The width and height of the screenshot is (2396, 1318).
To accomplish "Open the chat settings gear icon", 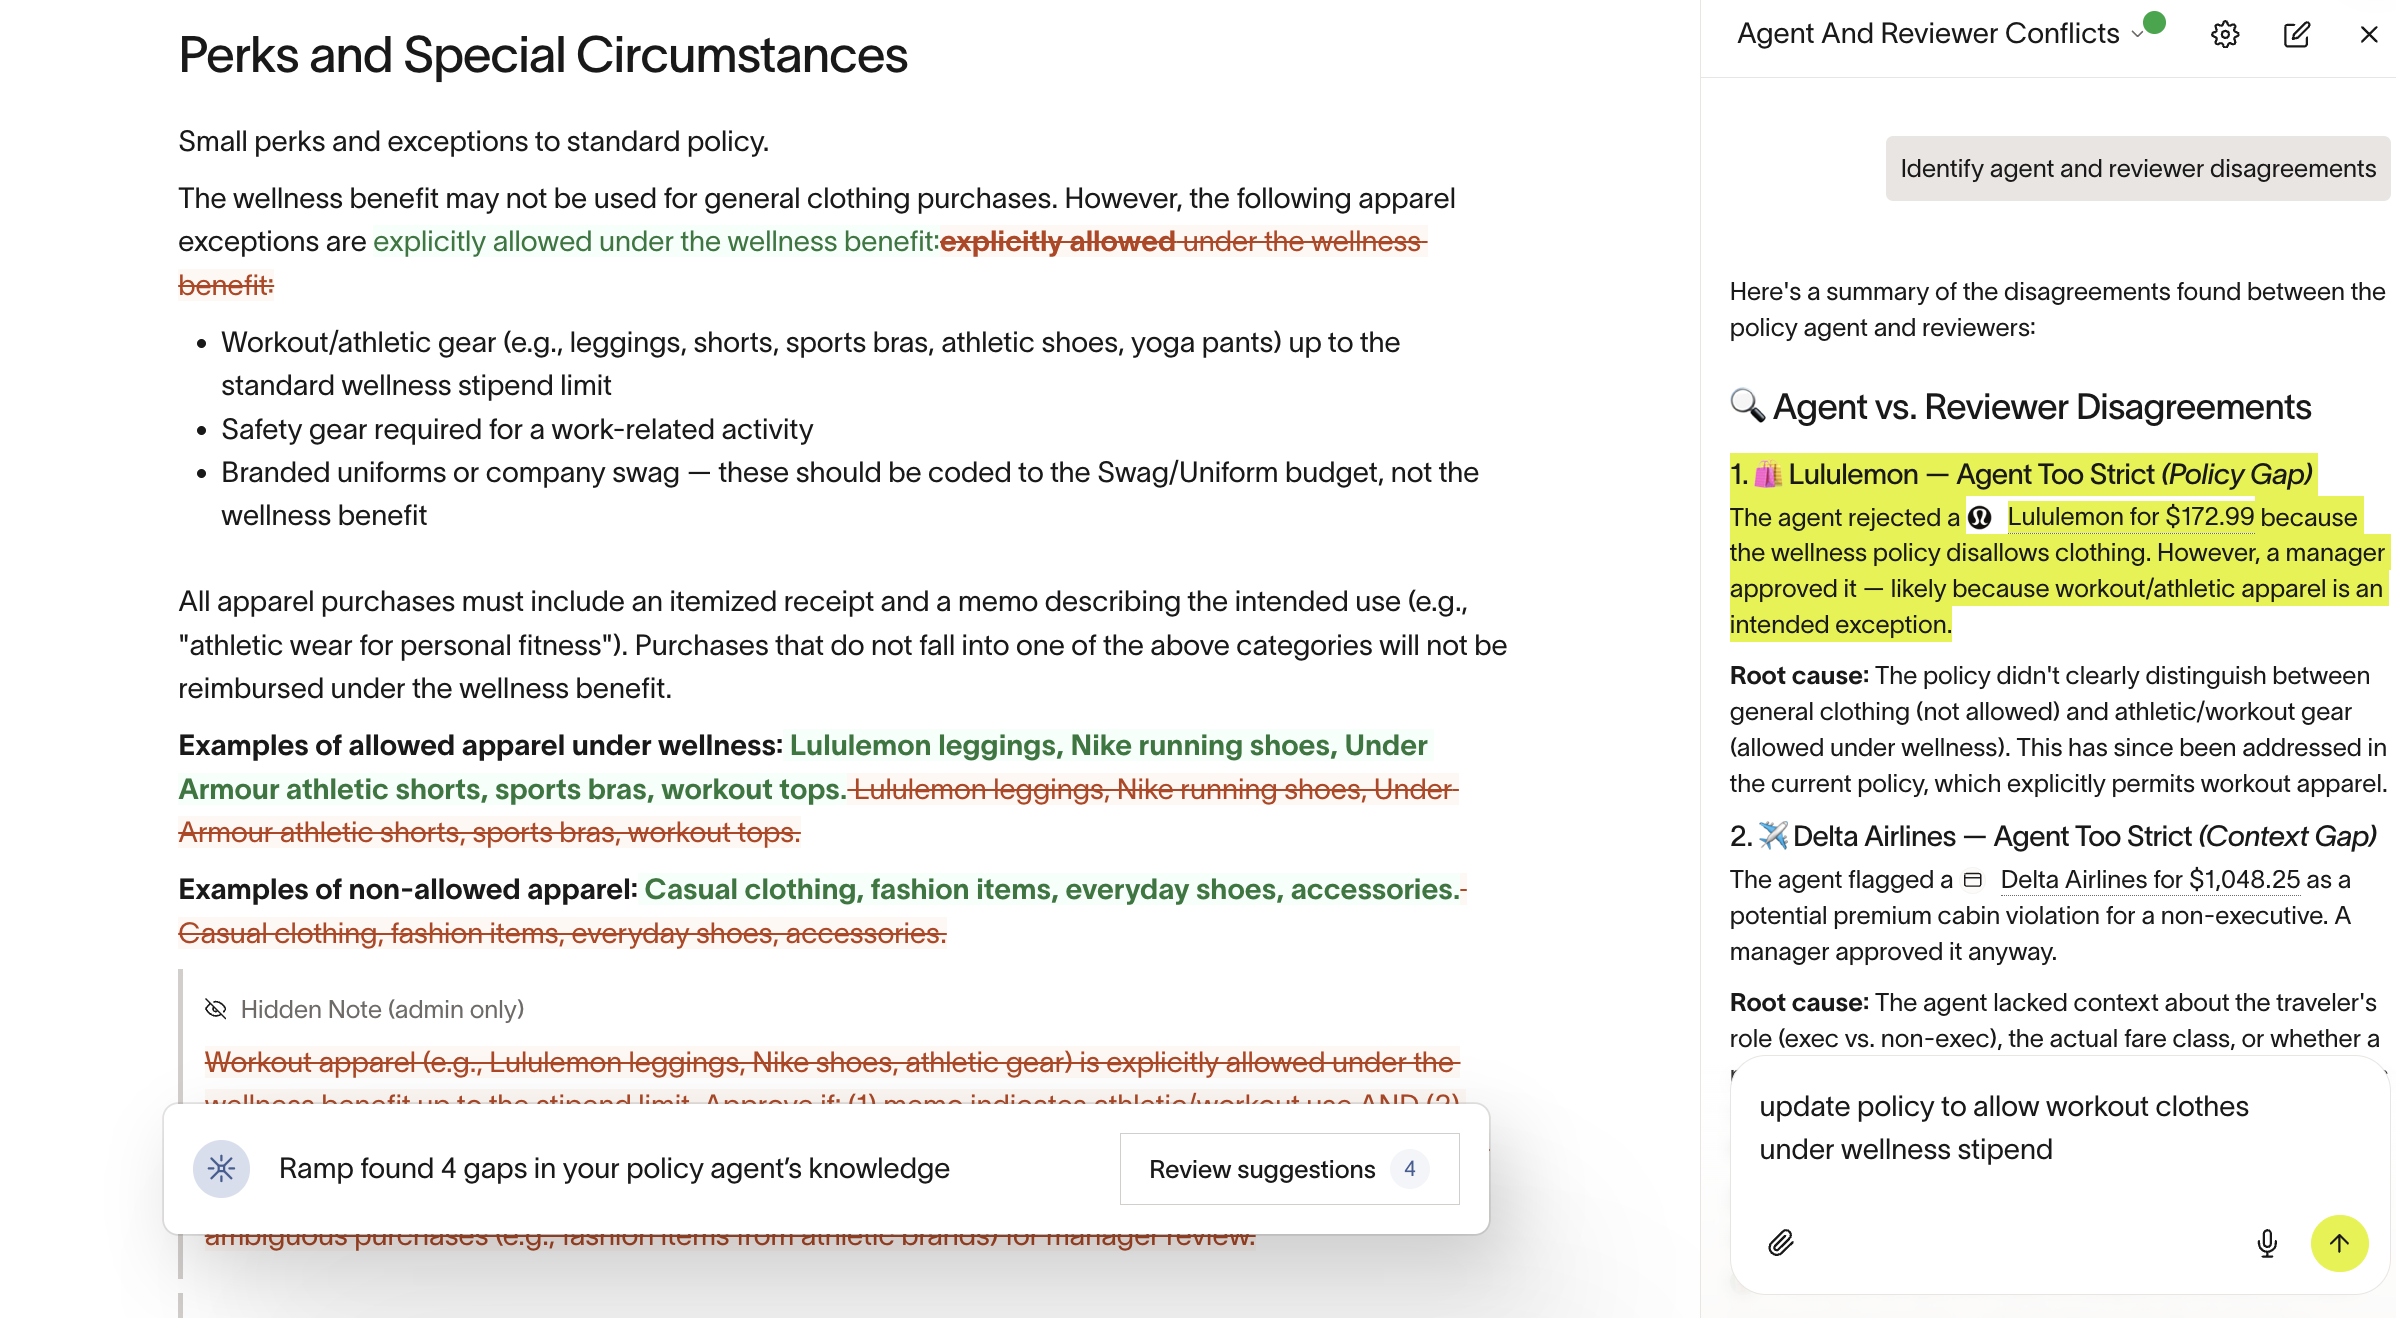I will [2225, 35].
